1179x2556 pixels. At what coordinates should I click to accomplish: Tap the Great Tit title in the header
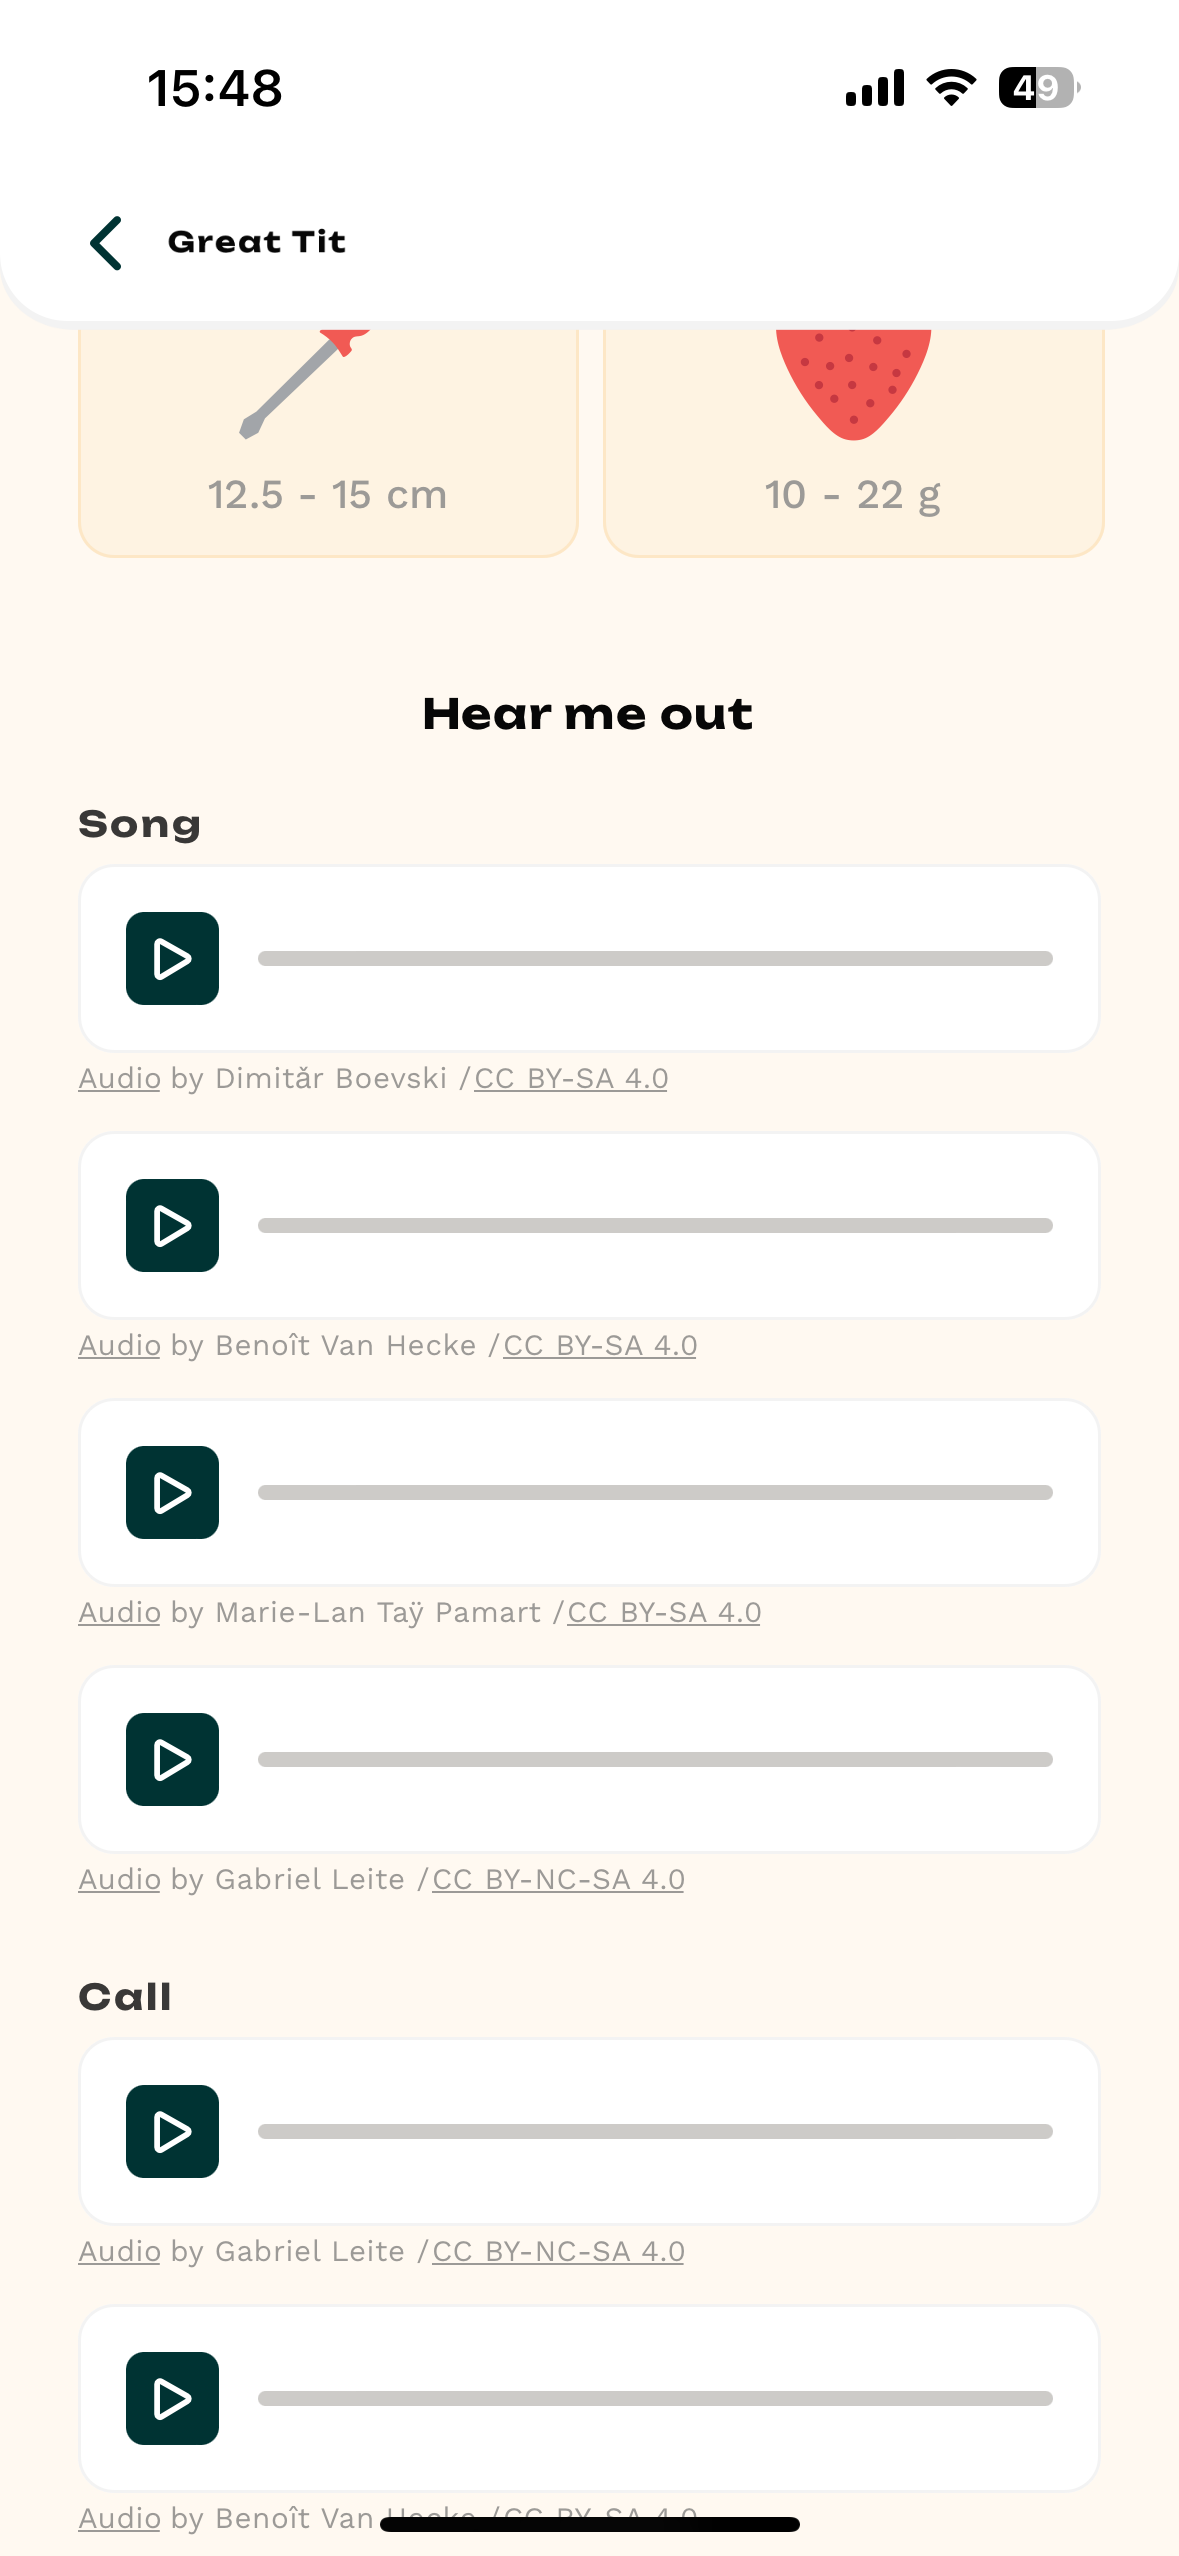[256, 241]
